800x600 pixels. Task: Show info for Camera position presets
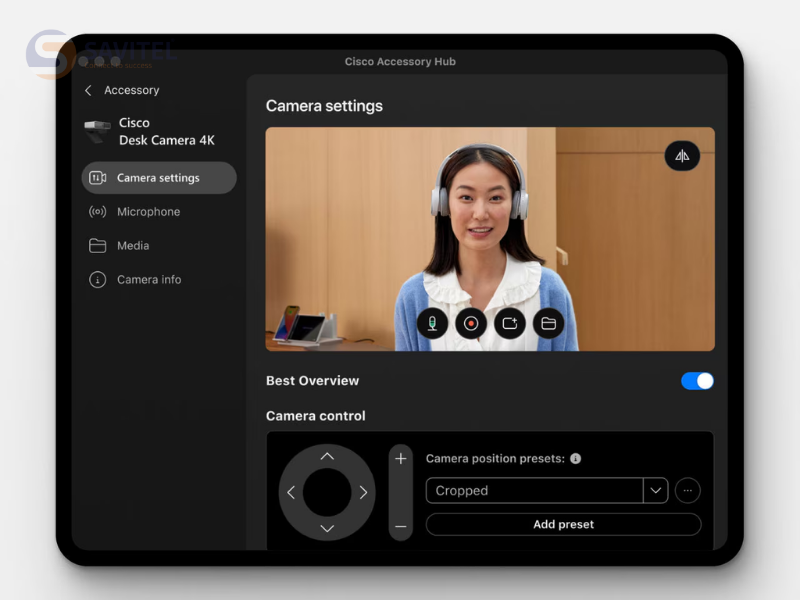(576, 459)
